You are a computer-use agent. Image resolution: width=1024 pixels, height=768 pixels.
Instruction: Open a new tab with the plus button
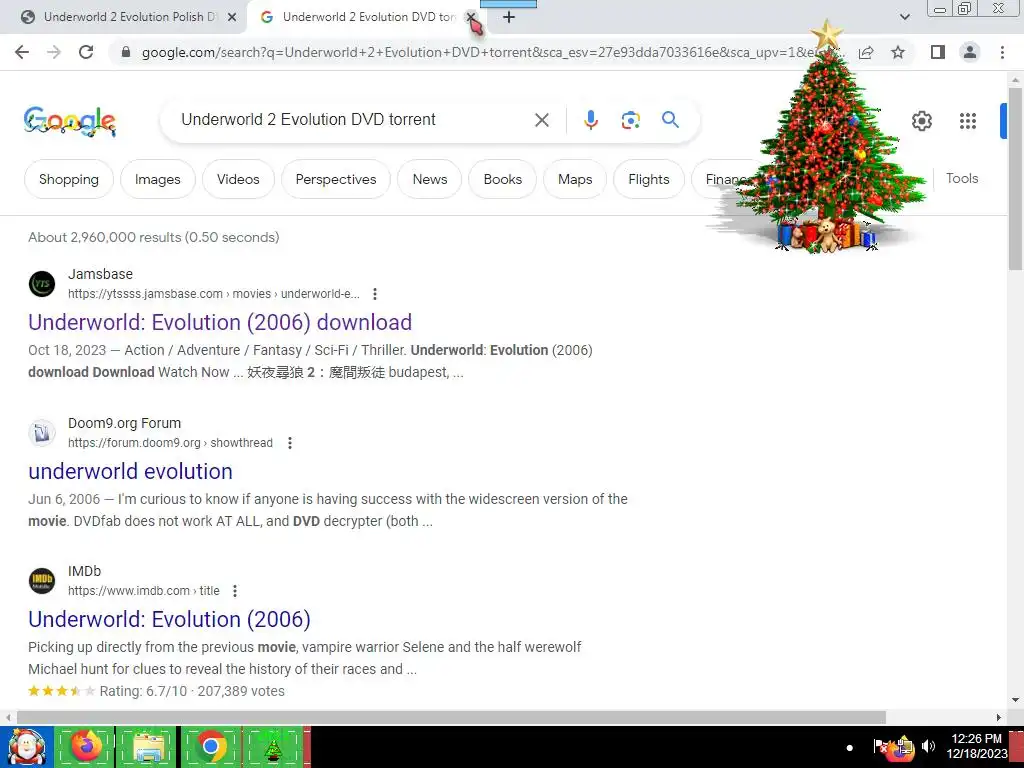pos(509,18)
